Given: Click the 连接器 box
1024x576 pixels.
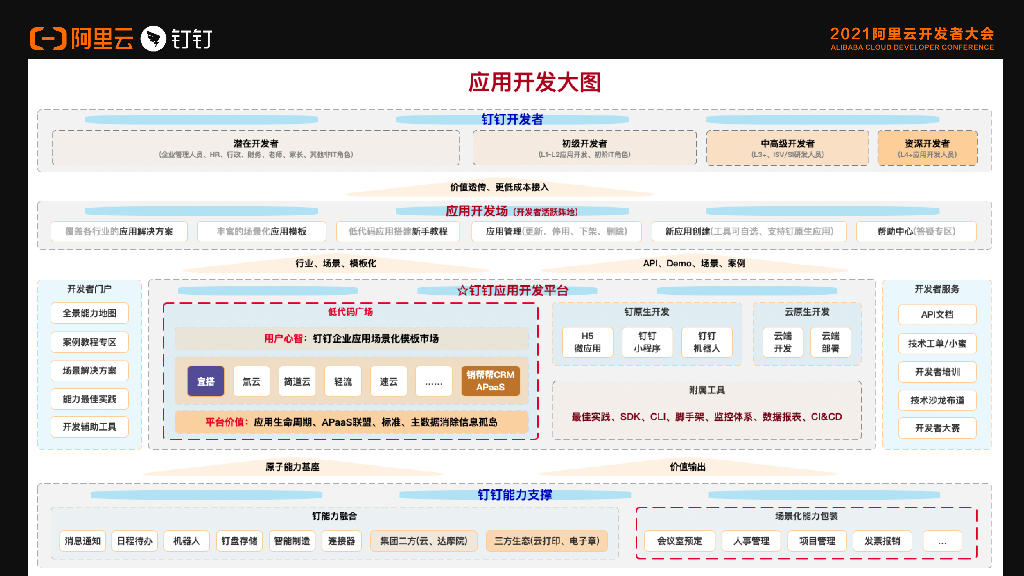Looking at the screenshot, I should point(342,541).
